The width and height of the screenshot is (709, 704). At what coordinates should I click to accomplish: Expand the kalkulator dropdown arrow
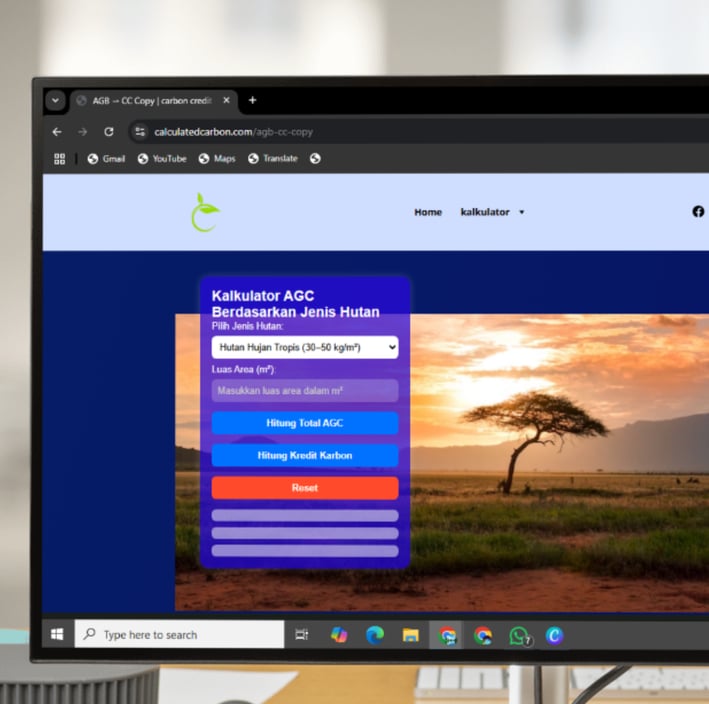click(521, 212)
